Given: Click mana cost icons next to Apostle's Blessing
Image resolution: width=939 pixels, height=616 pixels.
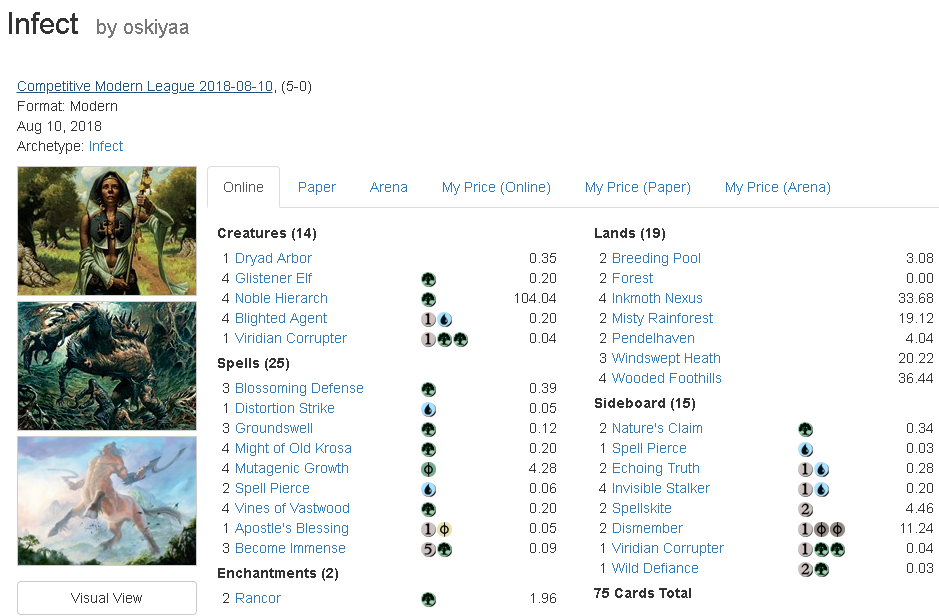Looking at the screenshot, I should pos(436,529).
